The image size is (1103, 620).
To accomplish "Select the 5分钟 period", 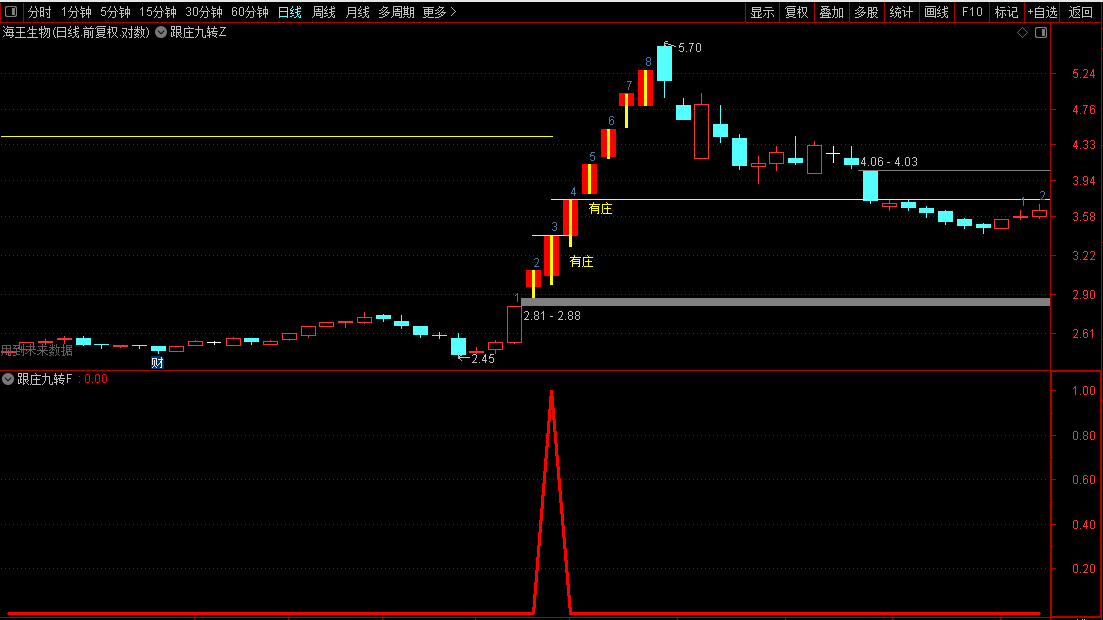I will click(115, 12).
